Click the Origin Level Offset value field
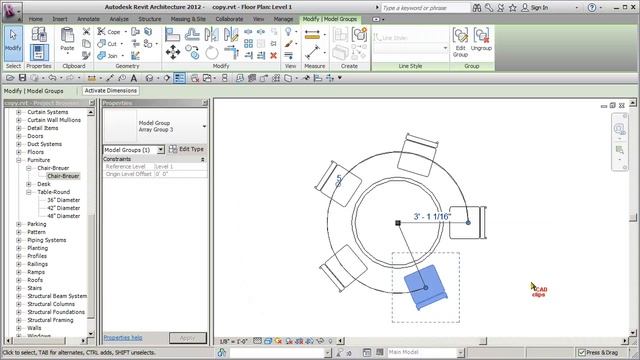 click(x=180, y=174)
